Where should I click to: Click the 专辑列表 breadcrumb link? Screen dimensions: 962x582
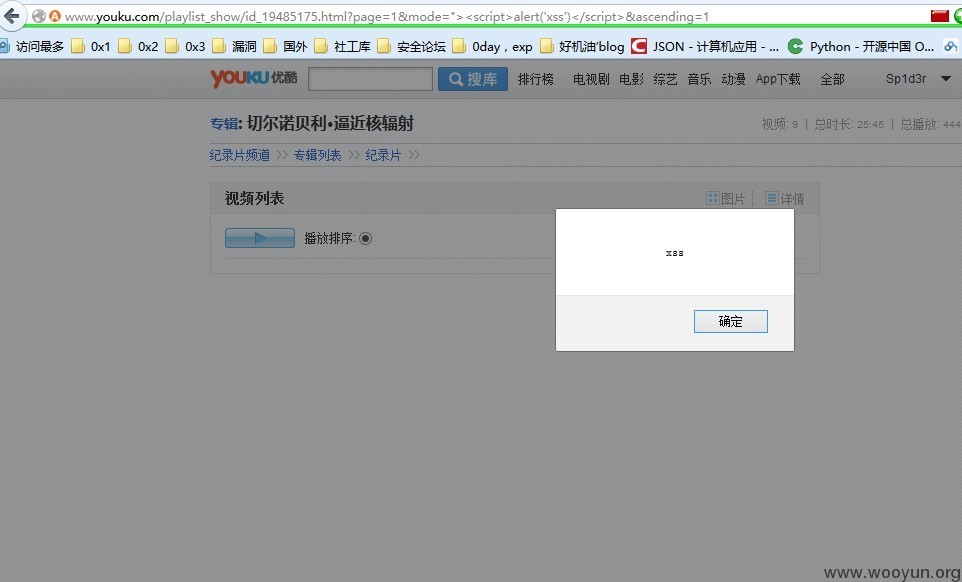[x=317, y=155]
